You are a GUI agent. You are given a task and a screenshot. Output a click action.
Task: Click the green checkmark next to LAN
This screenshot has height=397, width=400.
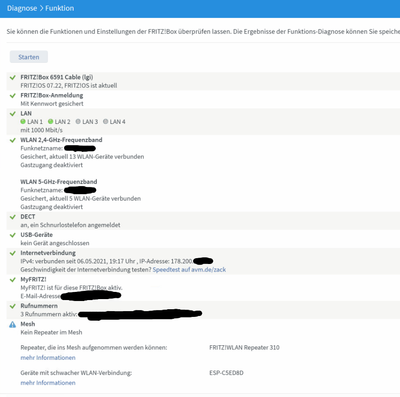[13, 114]
